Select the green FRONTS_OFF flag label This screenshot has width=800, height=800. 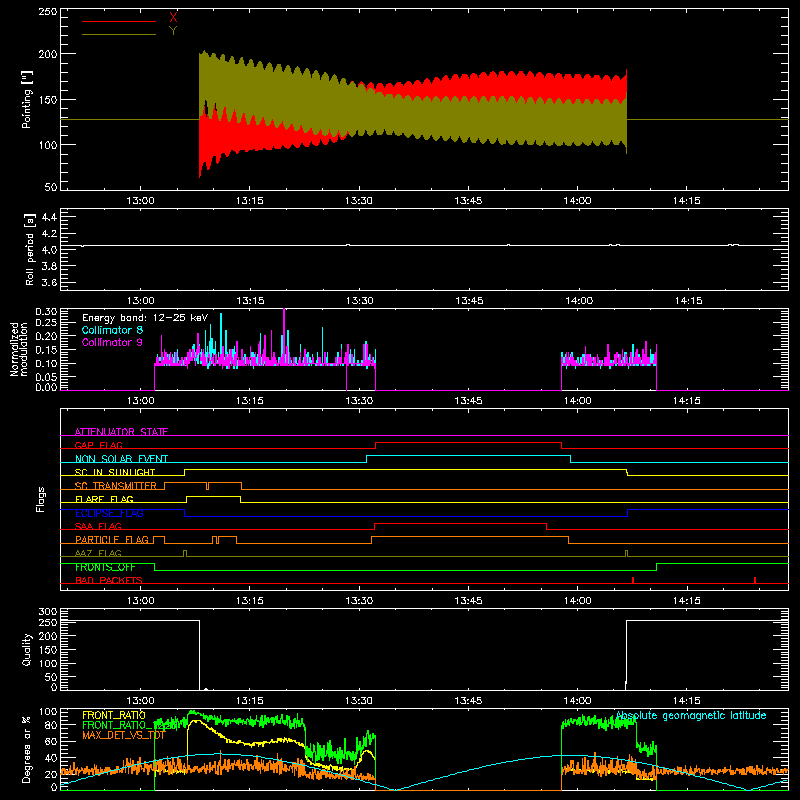coord(105,567)
